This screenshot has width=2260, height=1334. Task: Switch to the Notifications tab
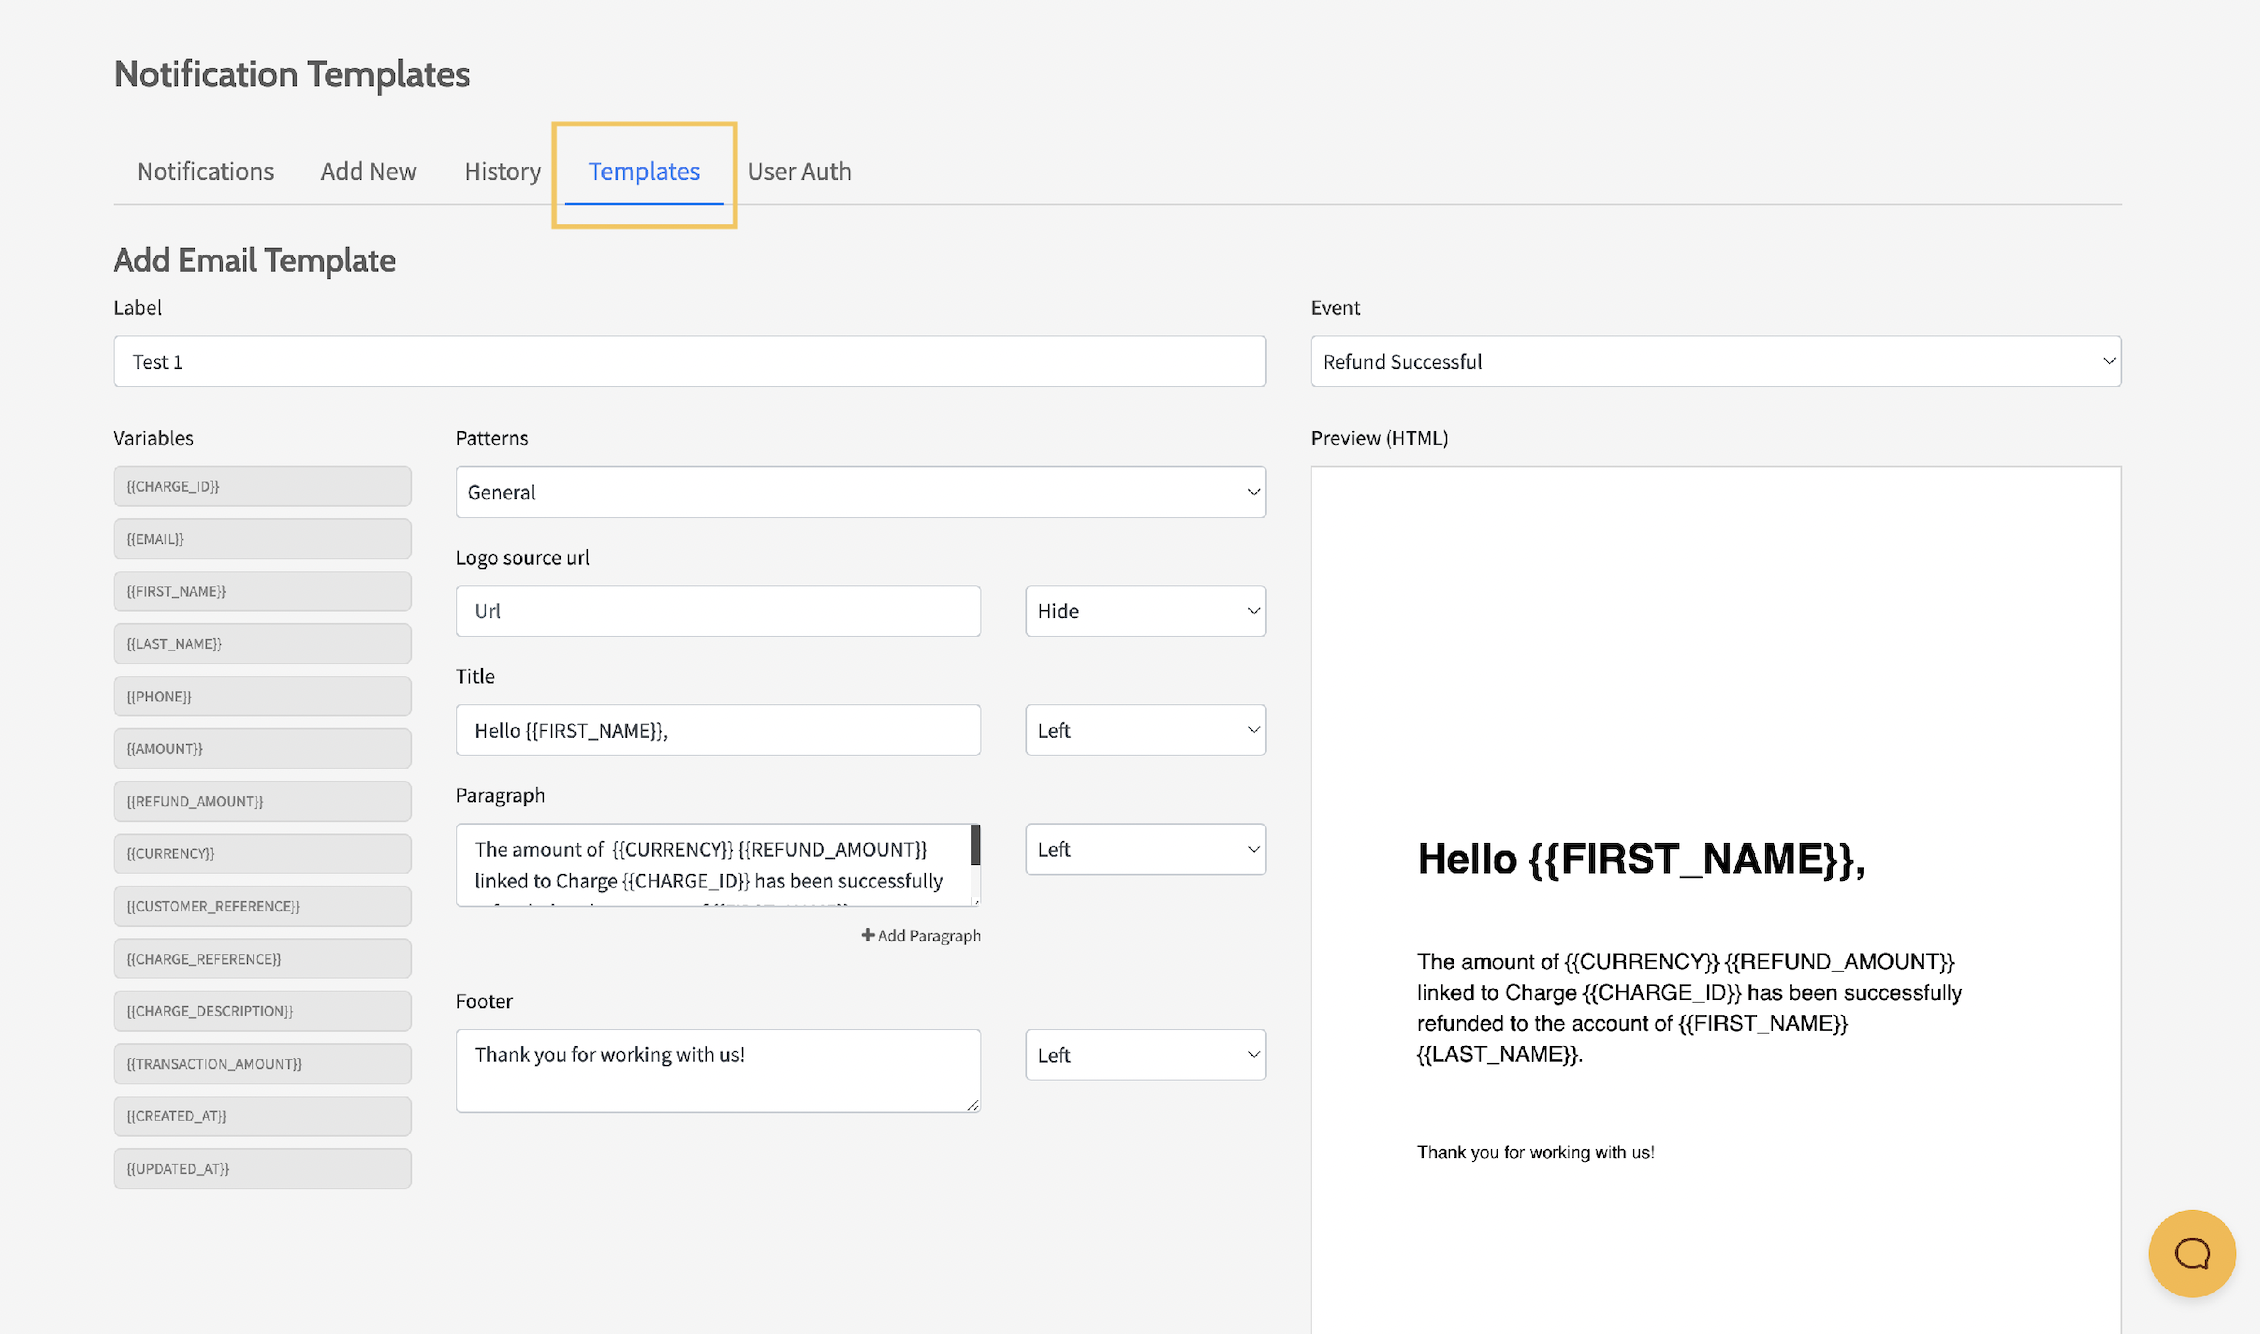tap(205, 171)
